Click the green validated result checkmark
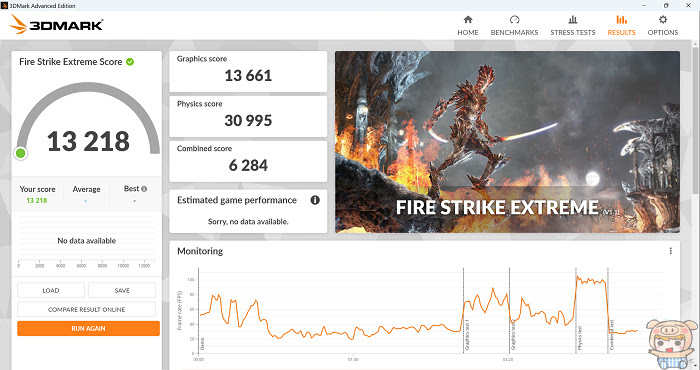 (130, 62)
